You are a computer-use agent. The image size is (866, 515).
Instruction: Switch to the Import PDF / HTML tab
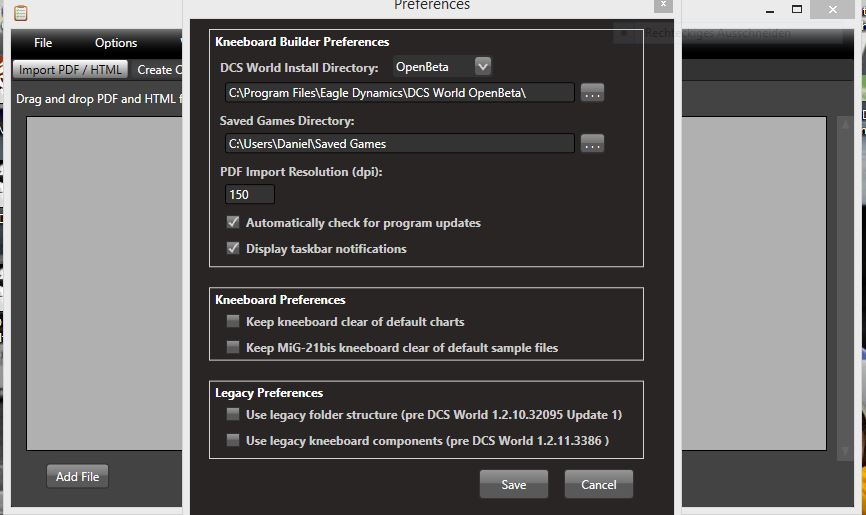[x=70, y=70]
